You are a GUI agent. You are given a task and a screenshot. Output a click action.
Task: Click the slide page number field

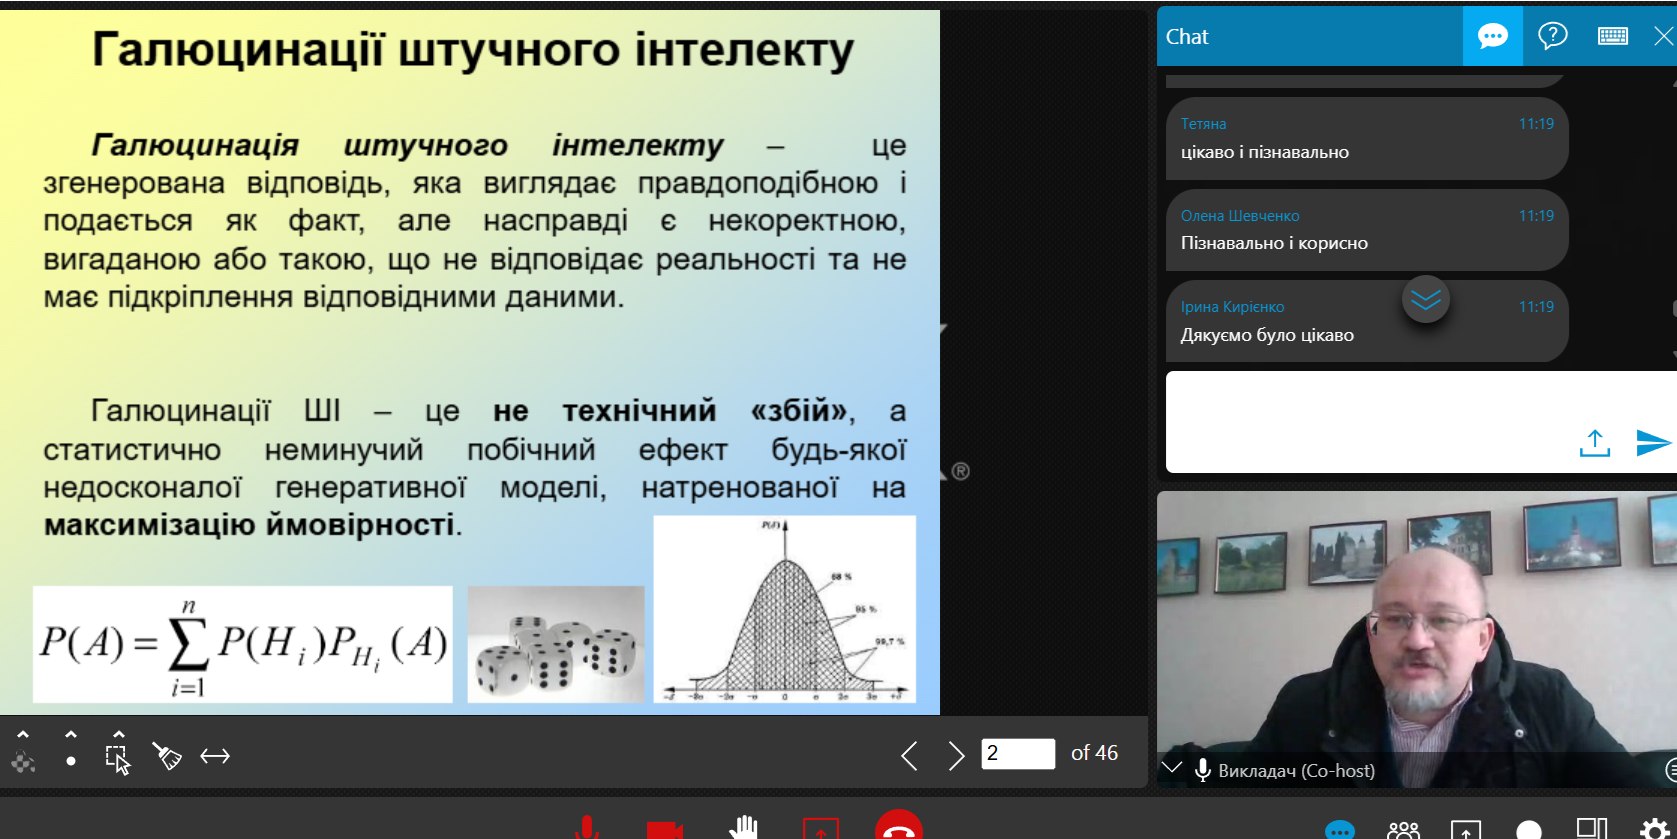pyautogui.click(x=1018, y=753)
